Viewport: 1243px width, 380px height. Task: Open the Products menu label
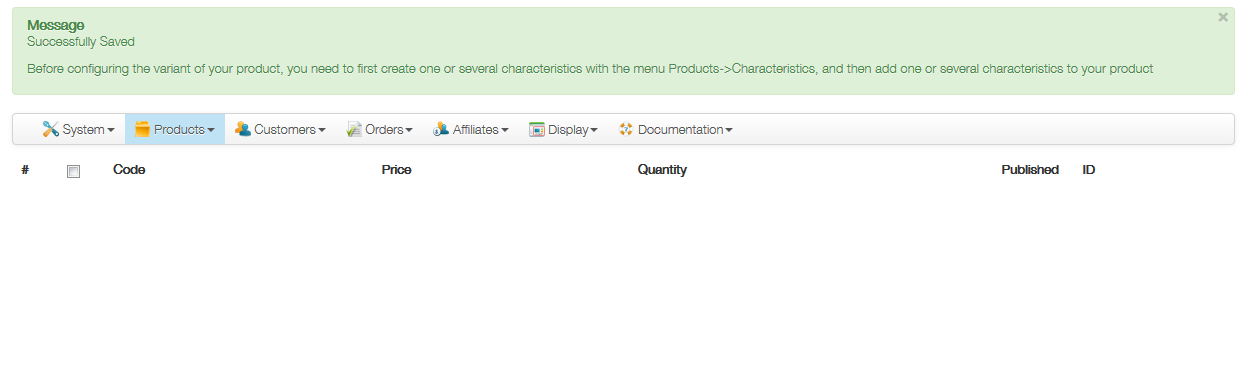[179, 129]
